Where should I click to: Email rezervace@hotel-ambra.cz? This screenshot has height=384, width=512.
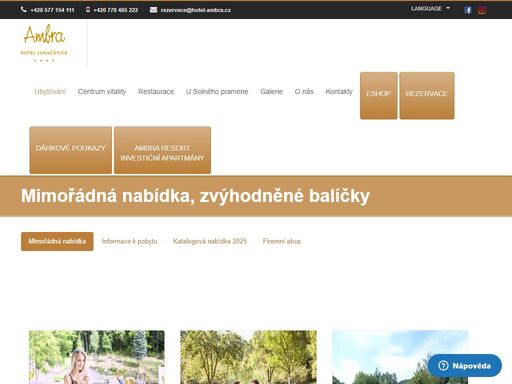click(196, 10)
